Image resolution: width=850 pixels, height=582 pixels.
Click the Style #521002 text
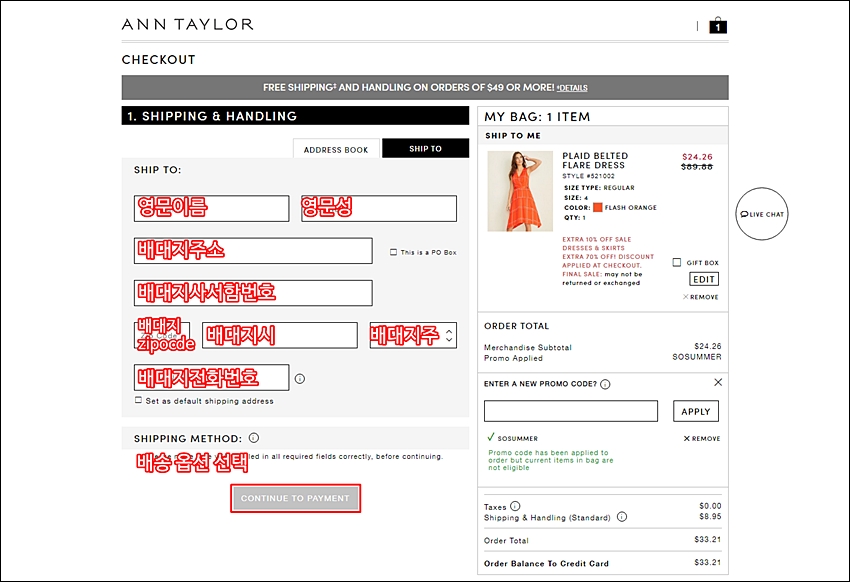(588, 176)
